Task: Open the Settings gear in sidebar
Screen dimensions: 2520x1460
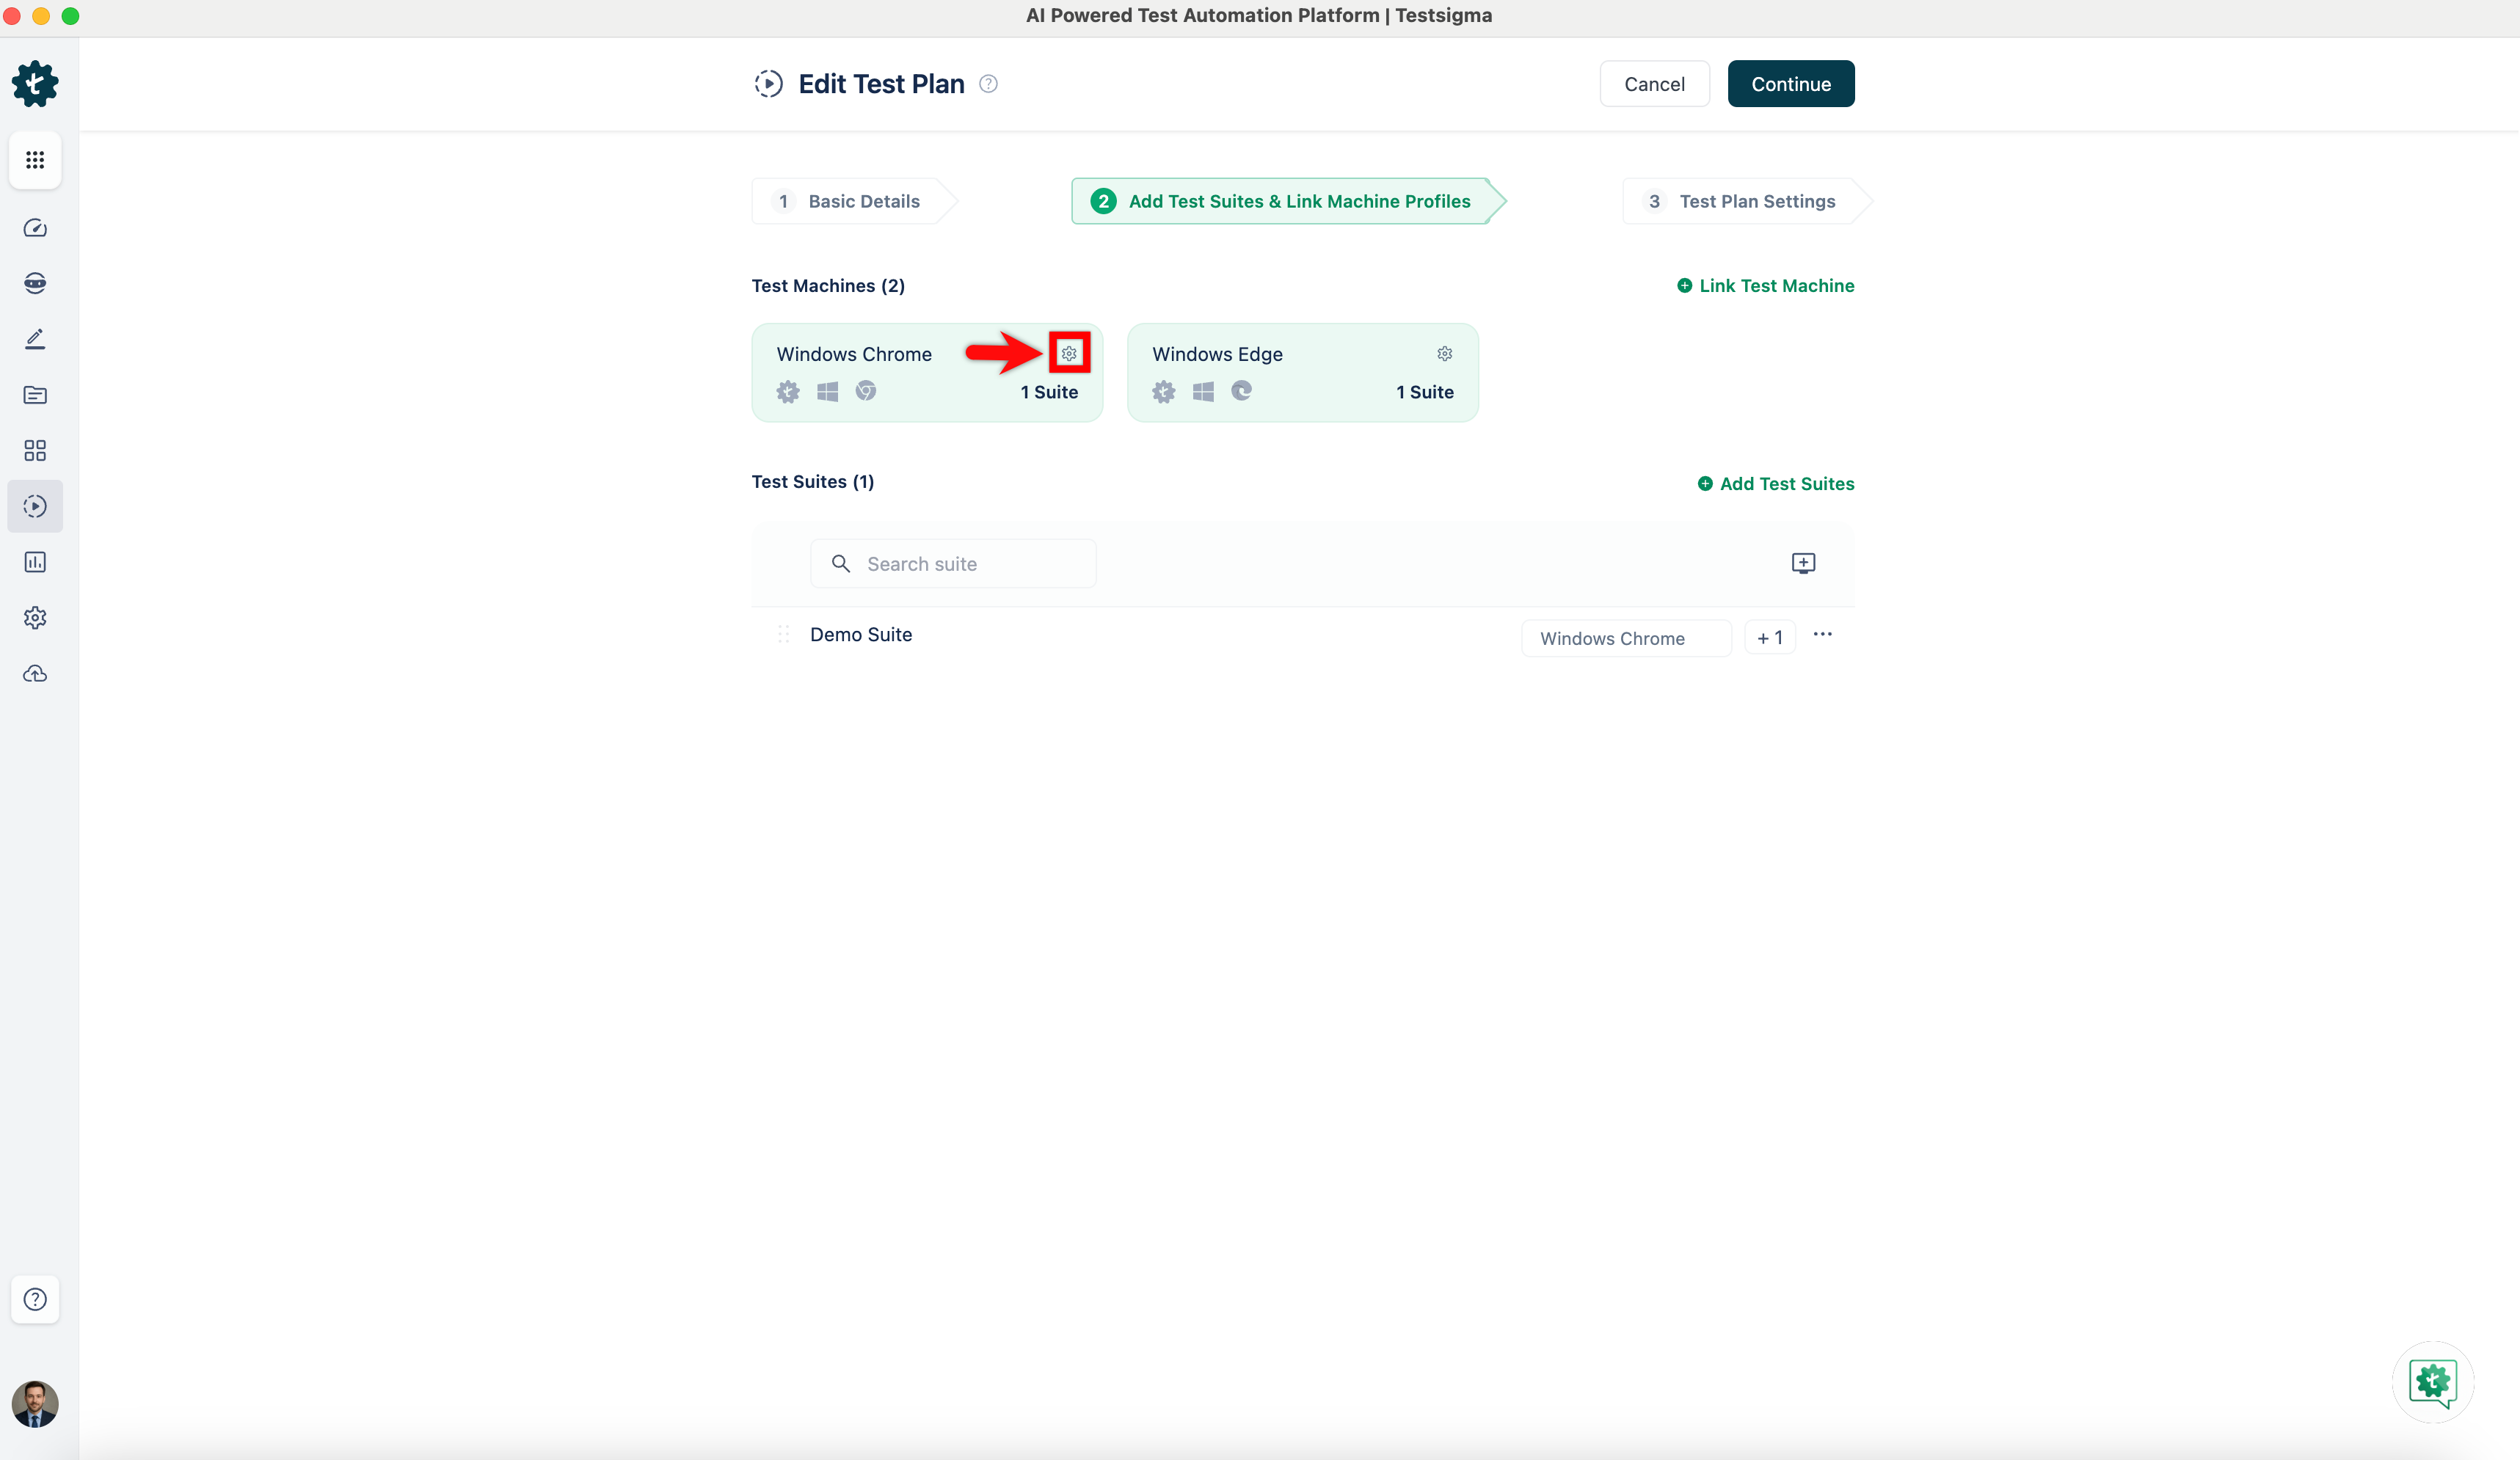Action: [35, 618]
